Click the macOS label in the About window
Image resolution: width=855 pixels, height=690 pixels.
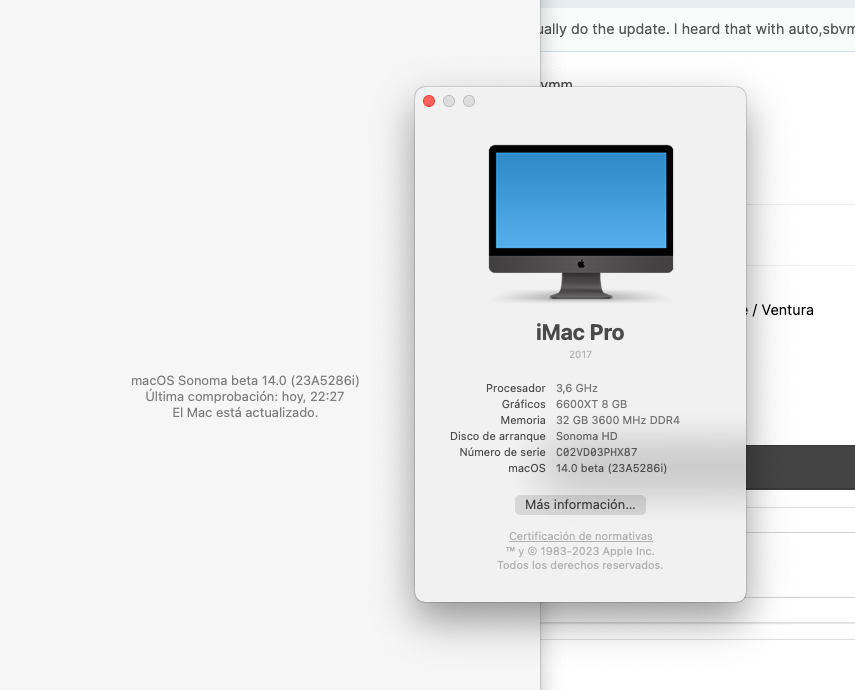527,468
